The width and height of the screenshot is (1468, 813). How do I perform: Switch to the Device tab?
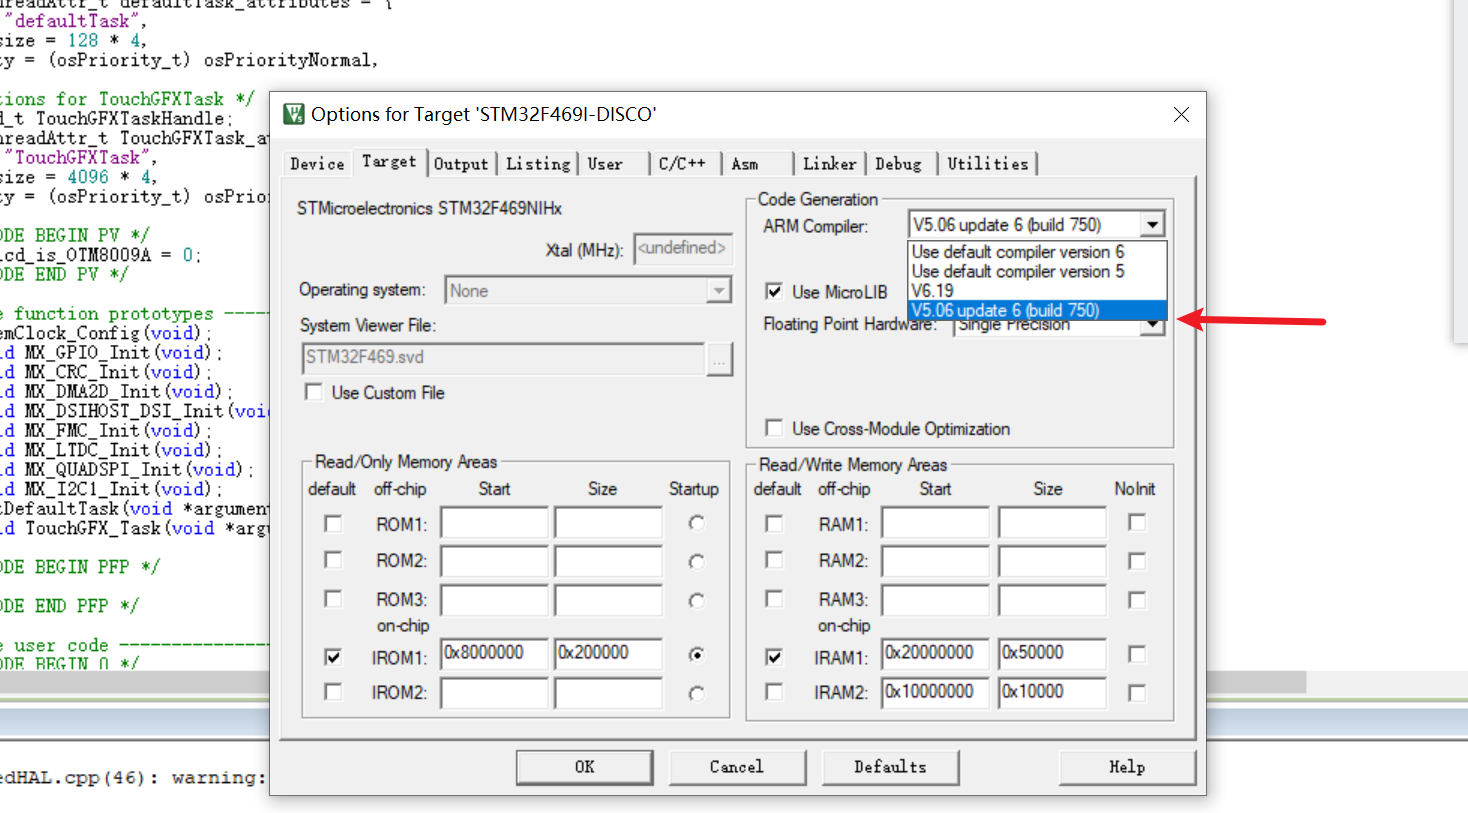[x=317, y=164]
